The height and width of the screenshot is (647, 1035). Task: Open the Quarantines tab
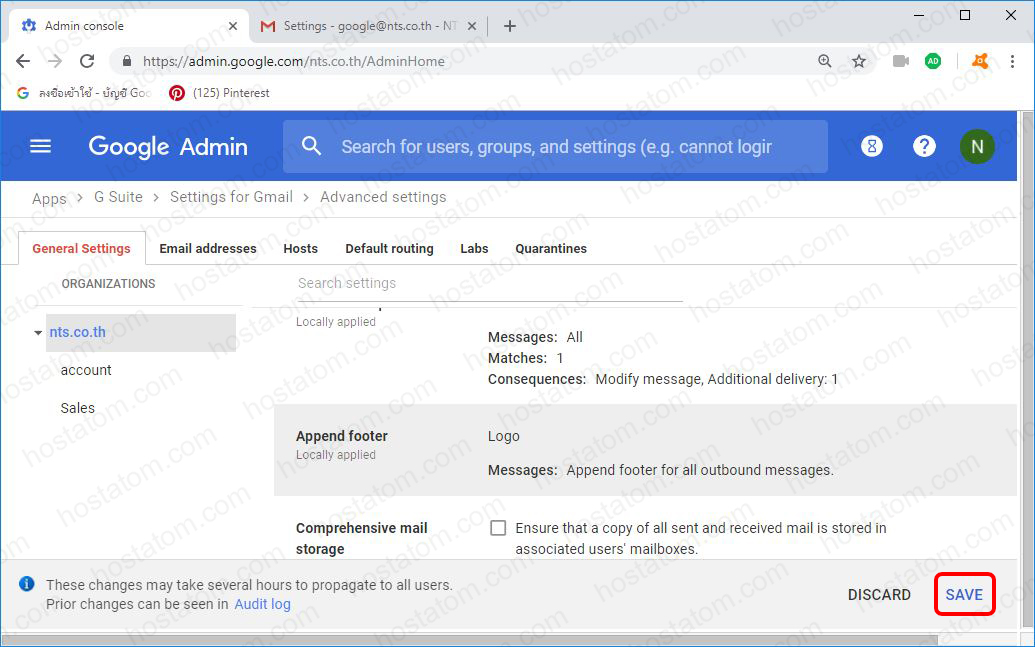click(551, 248)
